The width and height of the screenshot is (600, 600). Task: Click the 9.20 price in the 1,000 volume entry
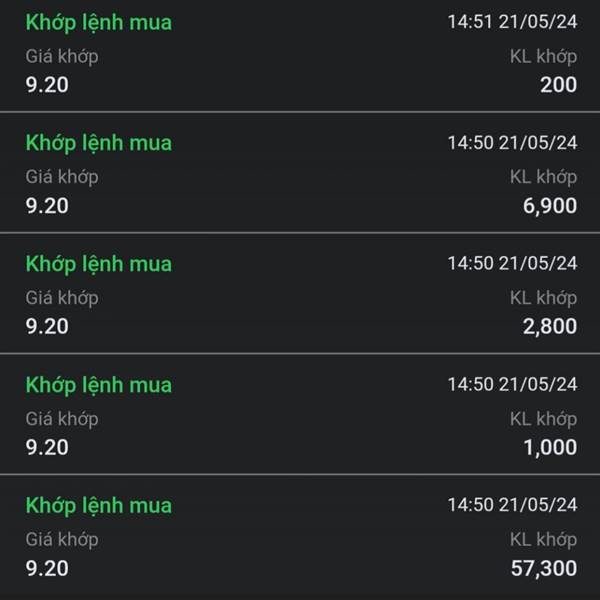tap(47, 447)
